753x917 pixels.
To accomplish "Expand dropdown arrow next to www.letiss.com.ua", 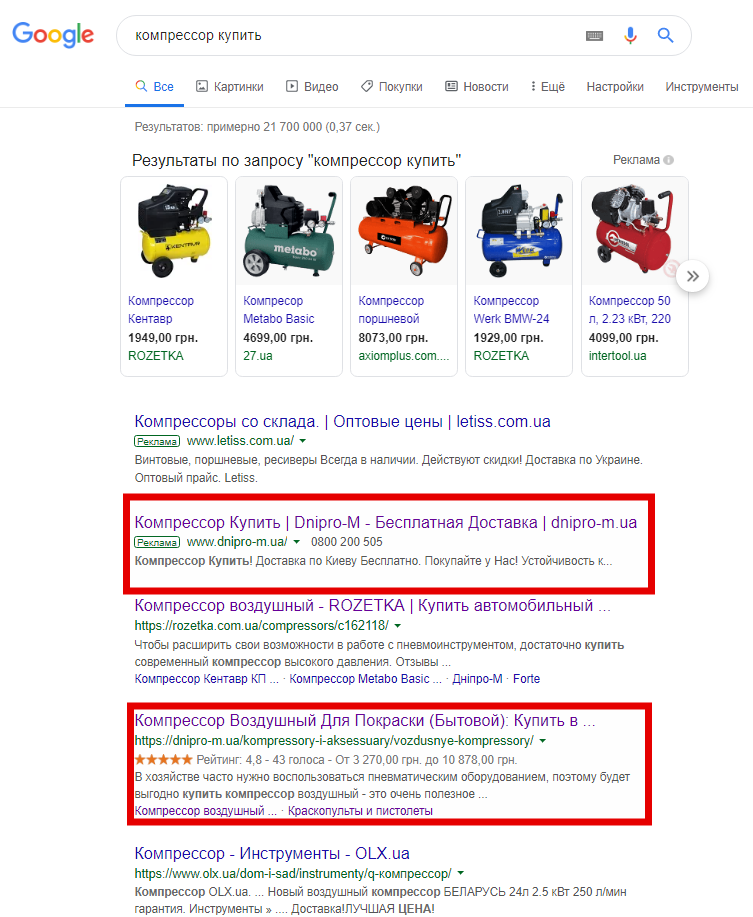I will coord(303,441).
